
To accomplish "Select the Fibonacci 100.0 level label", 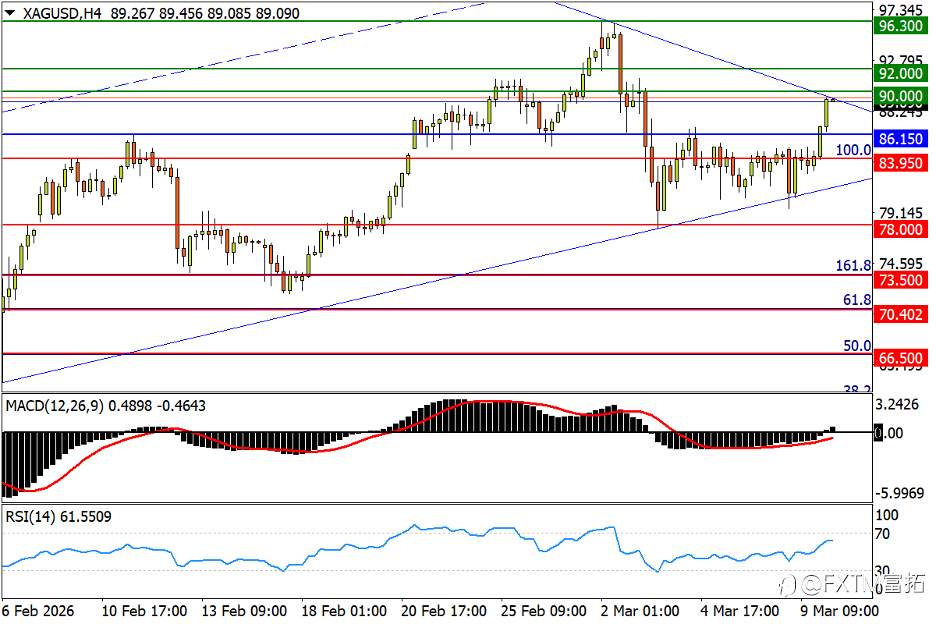I will pos(853,150).
